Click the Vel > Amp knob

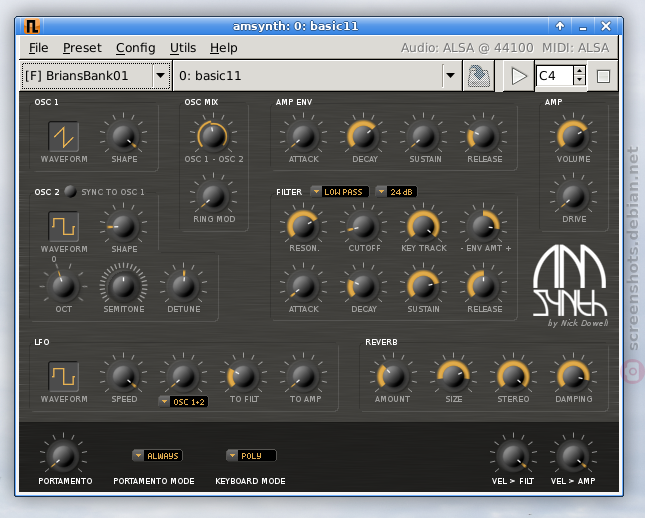pos(573,456)
